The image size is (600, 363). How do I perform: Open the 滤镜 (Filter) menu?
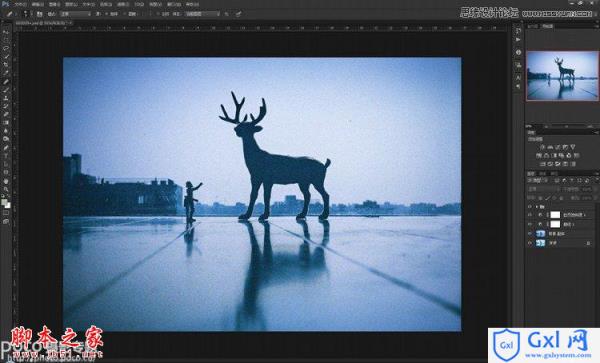point(122,4)
